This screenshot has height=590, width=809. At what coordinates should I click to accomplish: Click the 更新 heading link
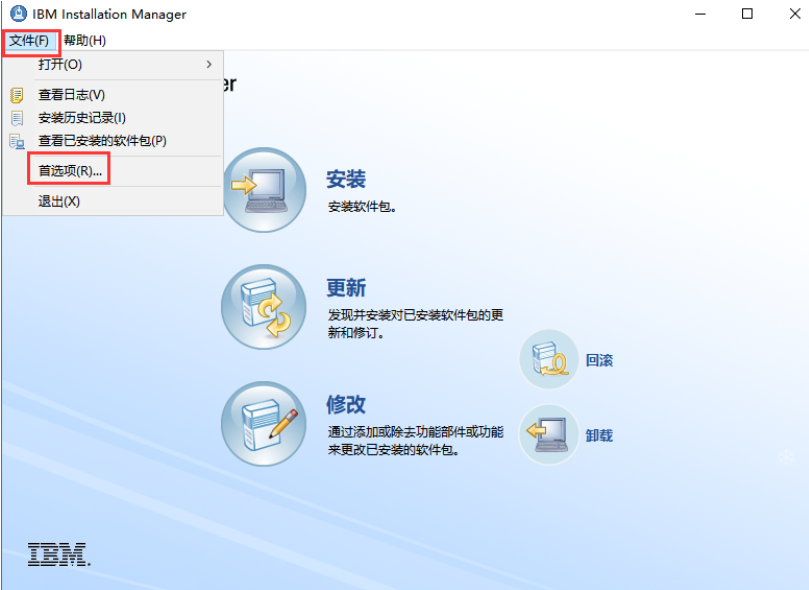346,288
